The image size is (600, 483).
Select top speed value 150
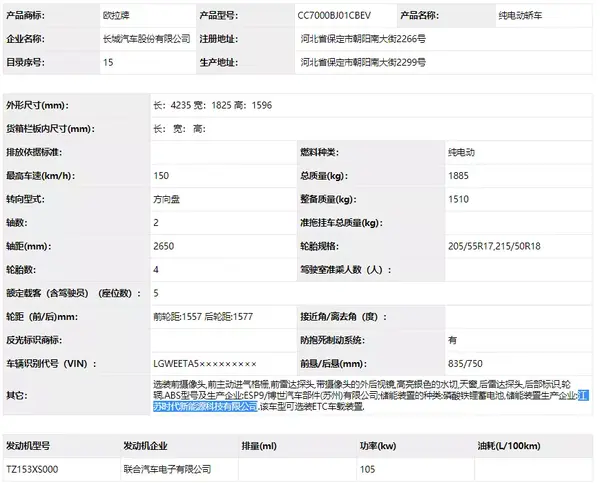pos(161,176)
